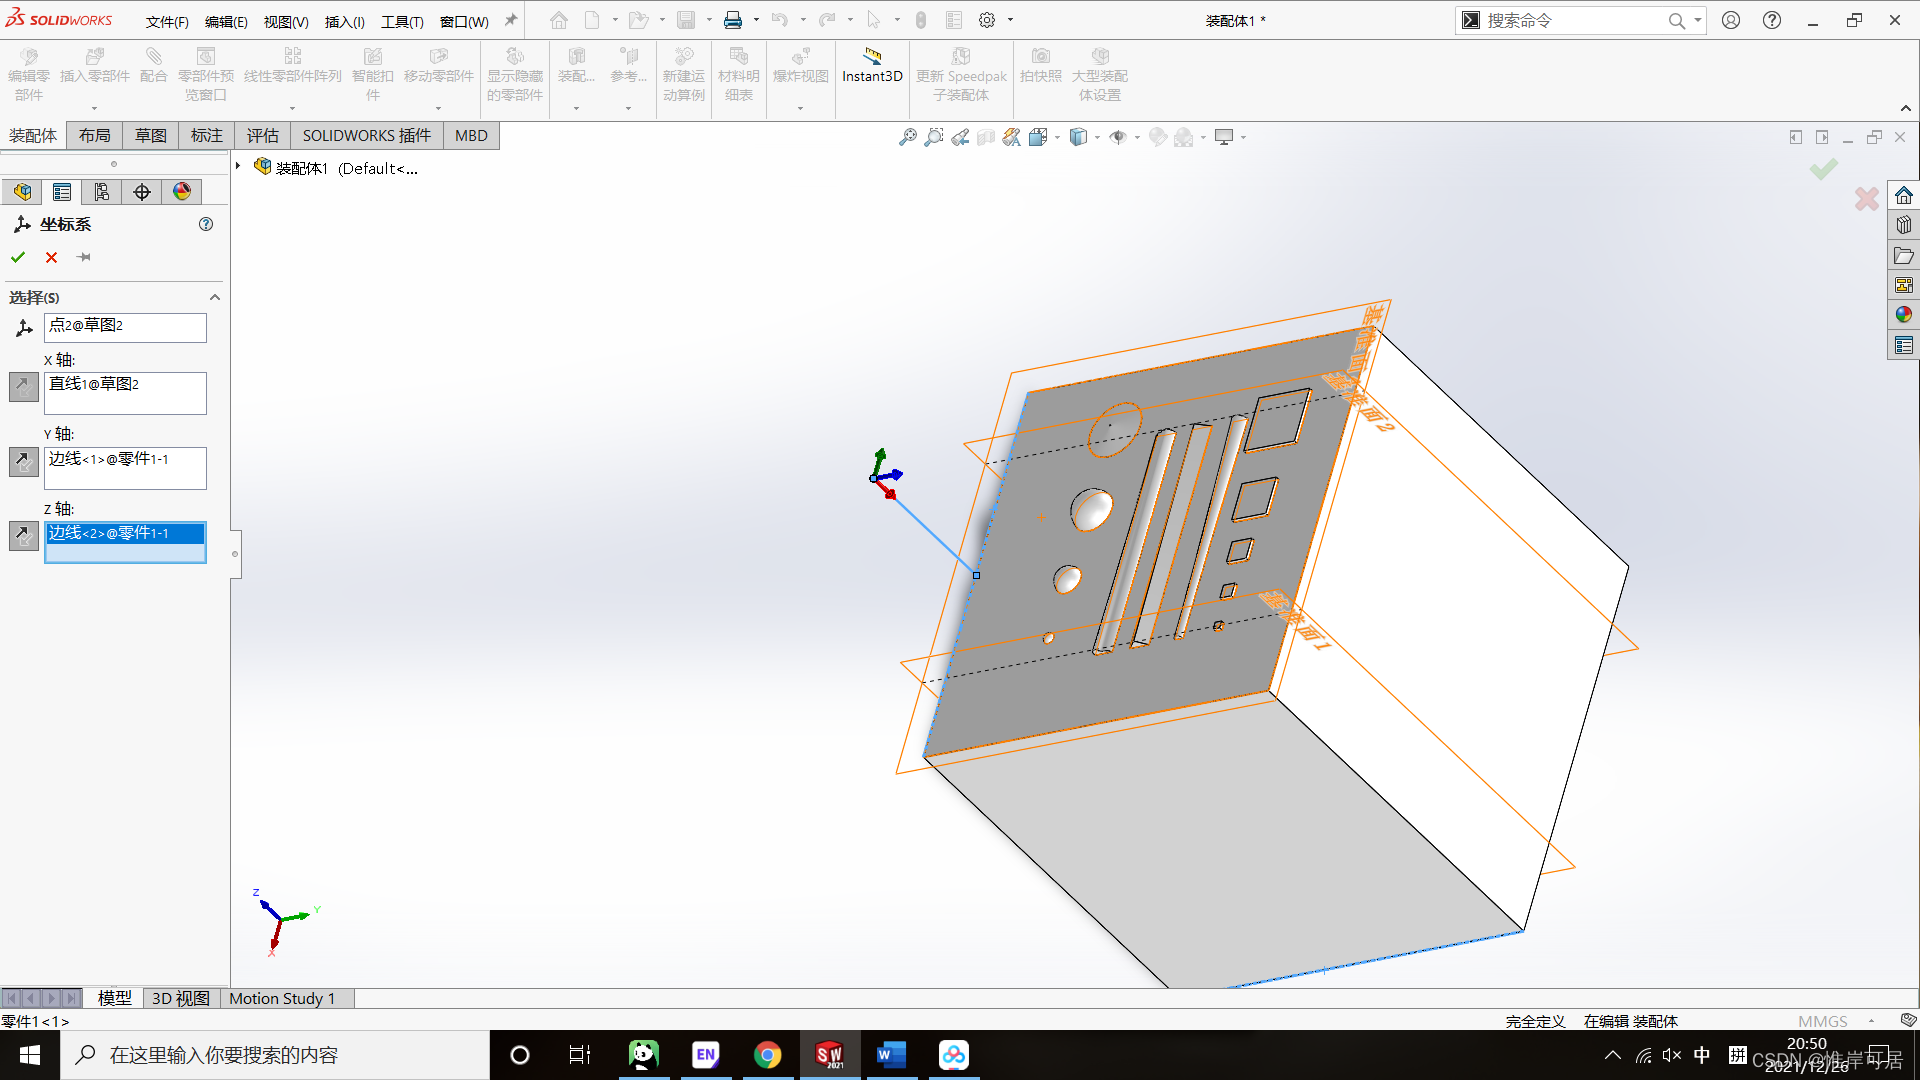1920x1080 pixels.
Task: Toggle the Instant3D button
Action: coord(872,65)
